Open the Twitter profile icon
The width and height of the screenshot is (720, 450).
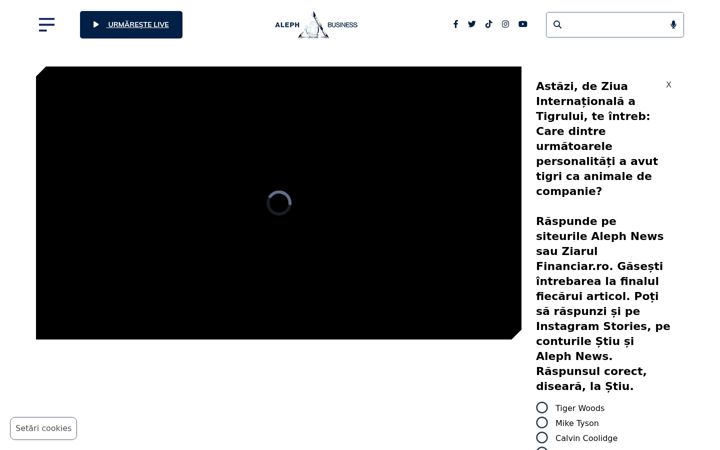click(472, 24)
